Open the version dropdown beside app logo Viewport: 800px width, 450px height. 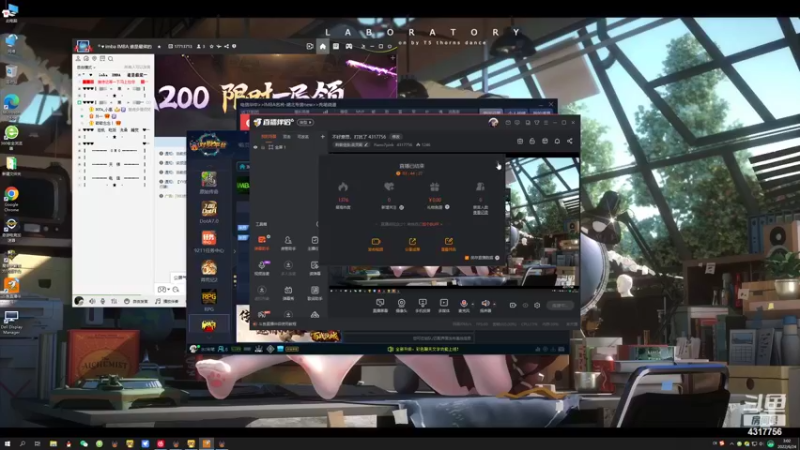306,122
